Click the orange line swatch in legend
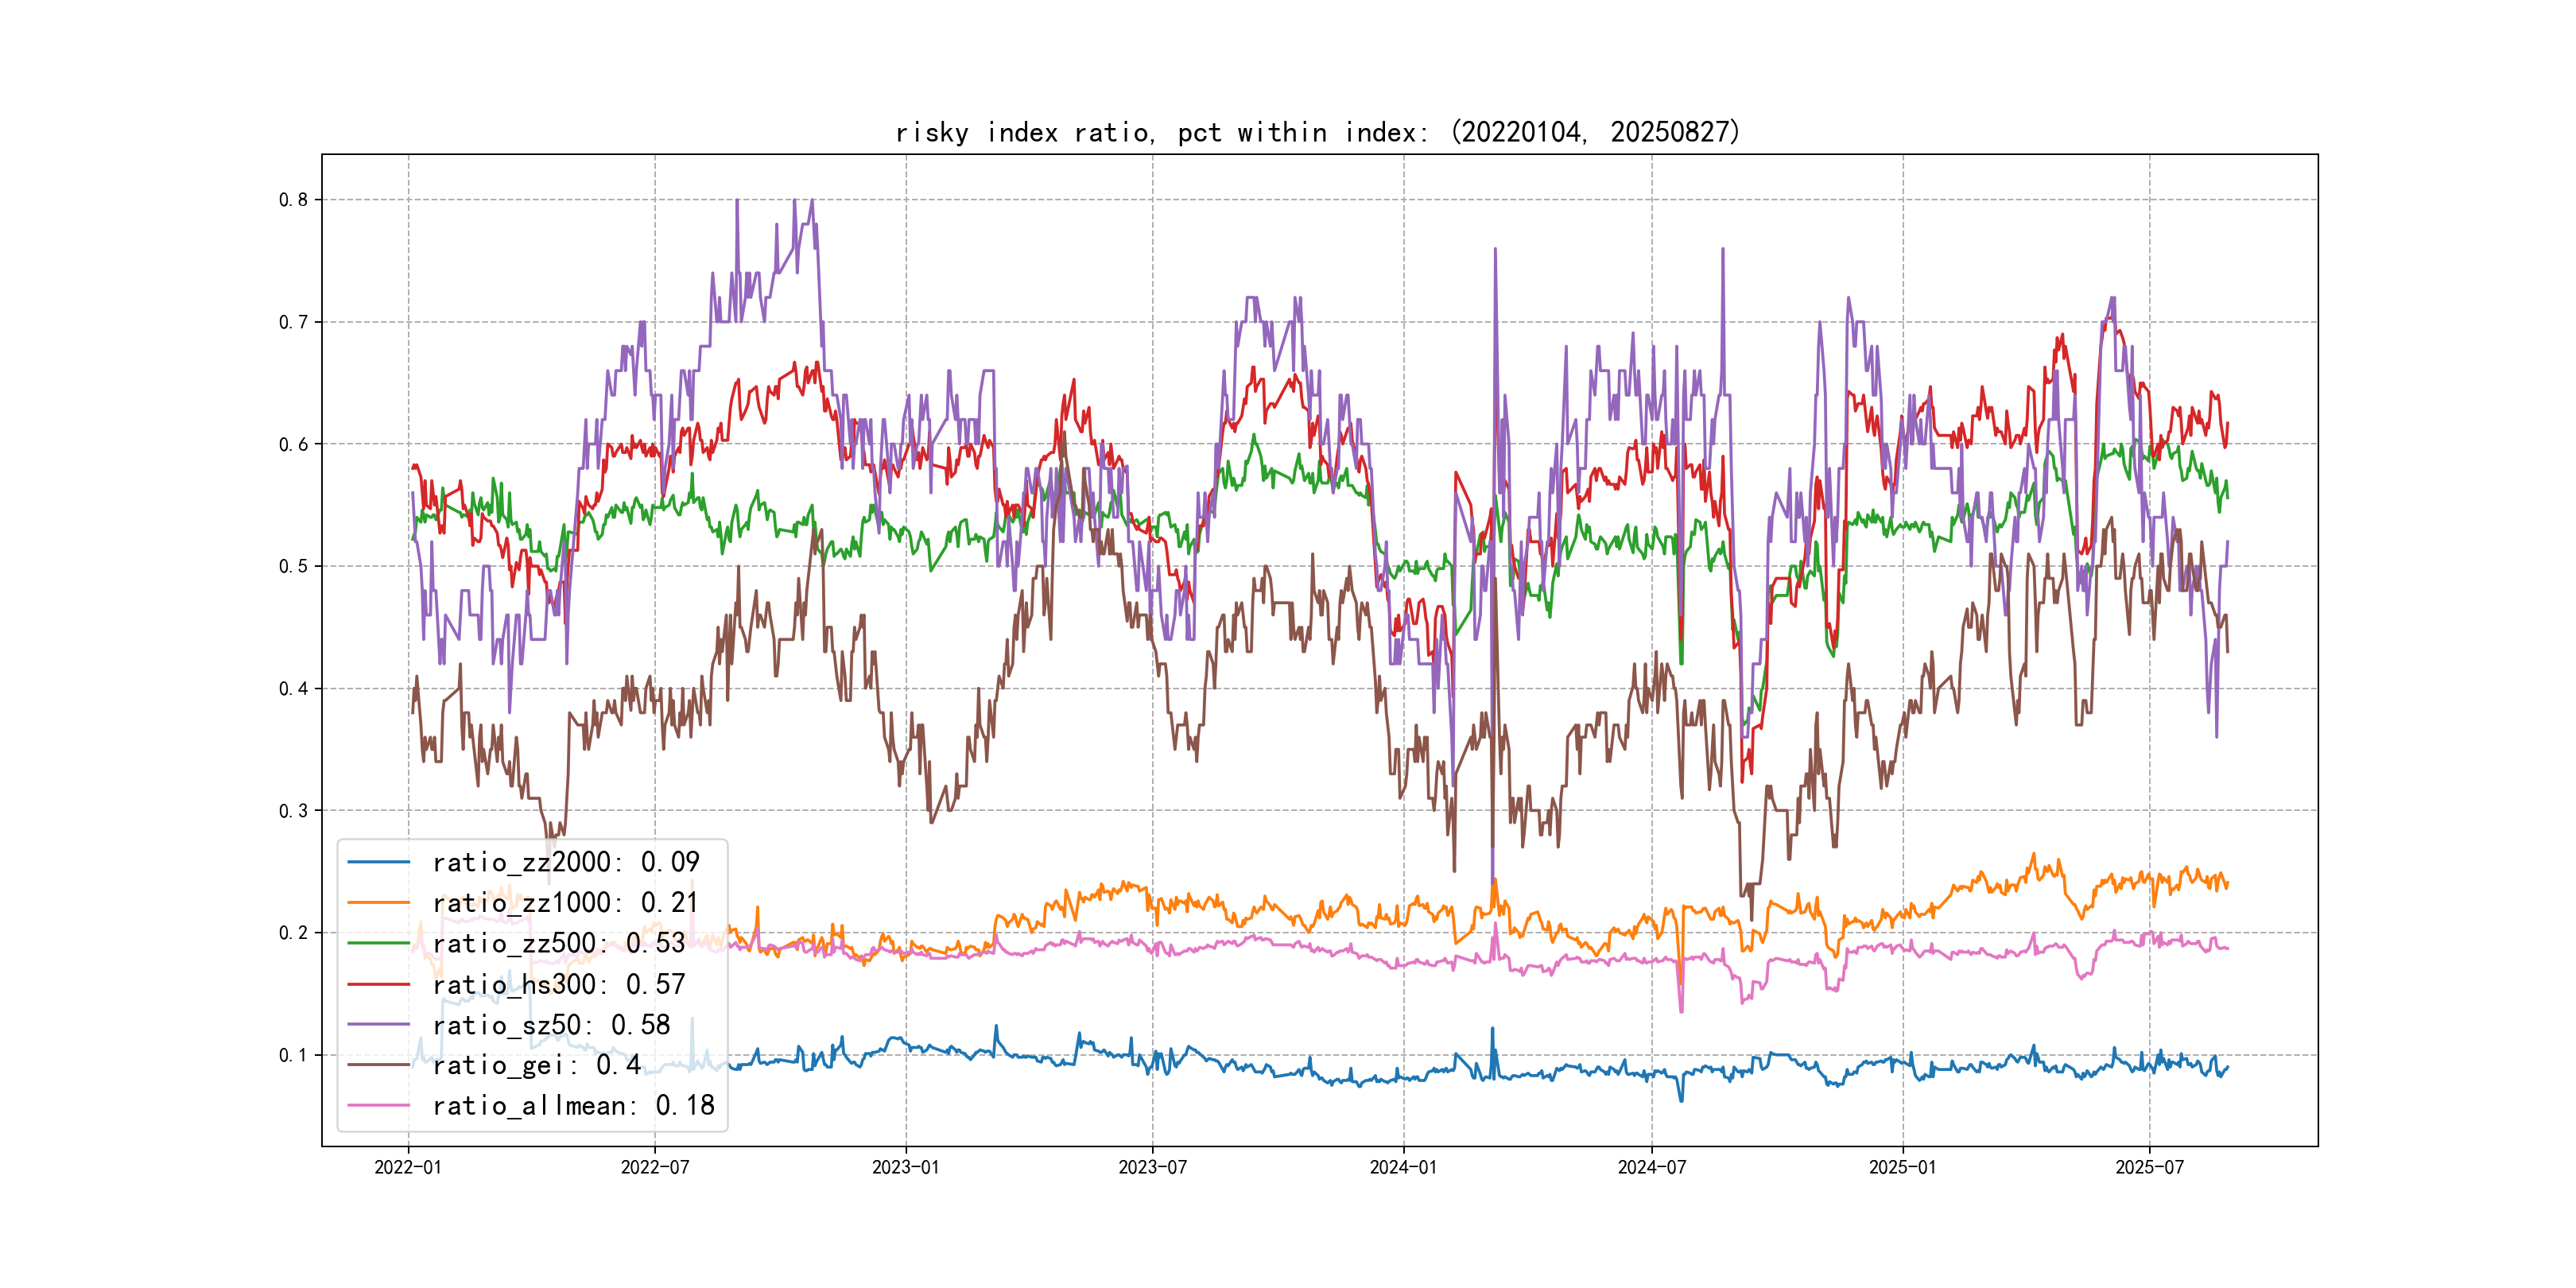The image size is (2576, 1288). [378, 903]
